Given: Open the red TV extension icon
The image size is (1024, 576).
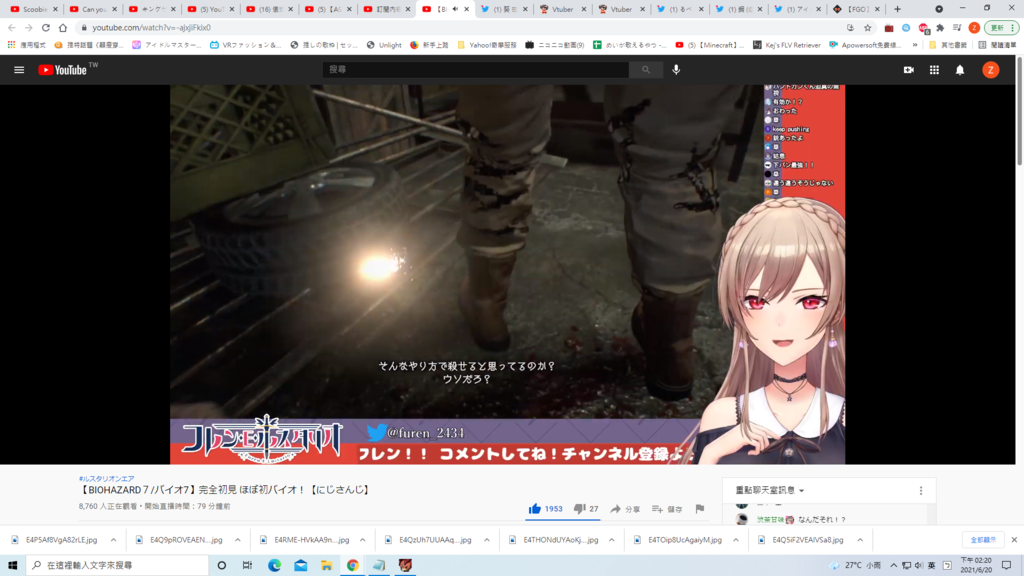Looking at the screenshot, I should point(889,27).
